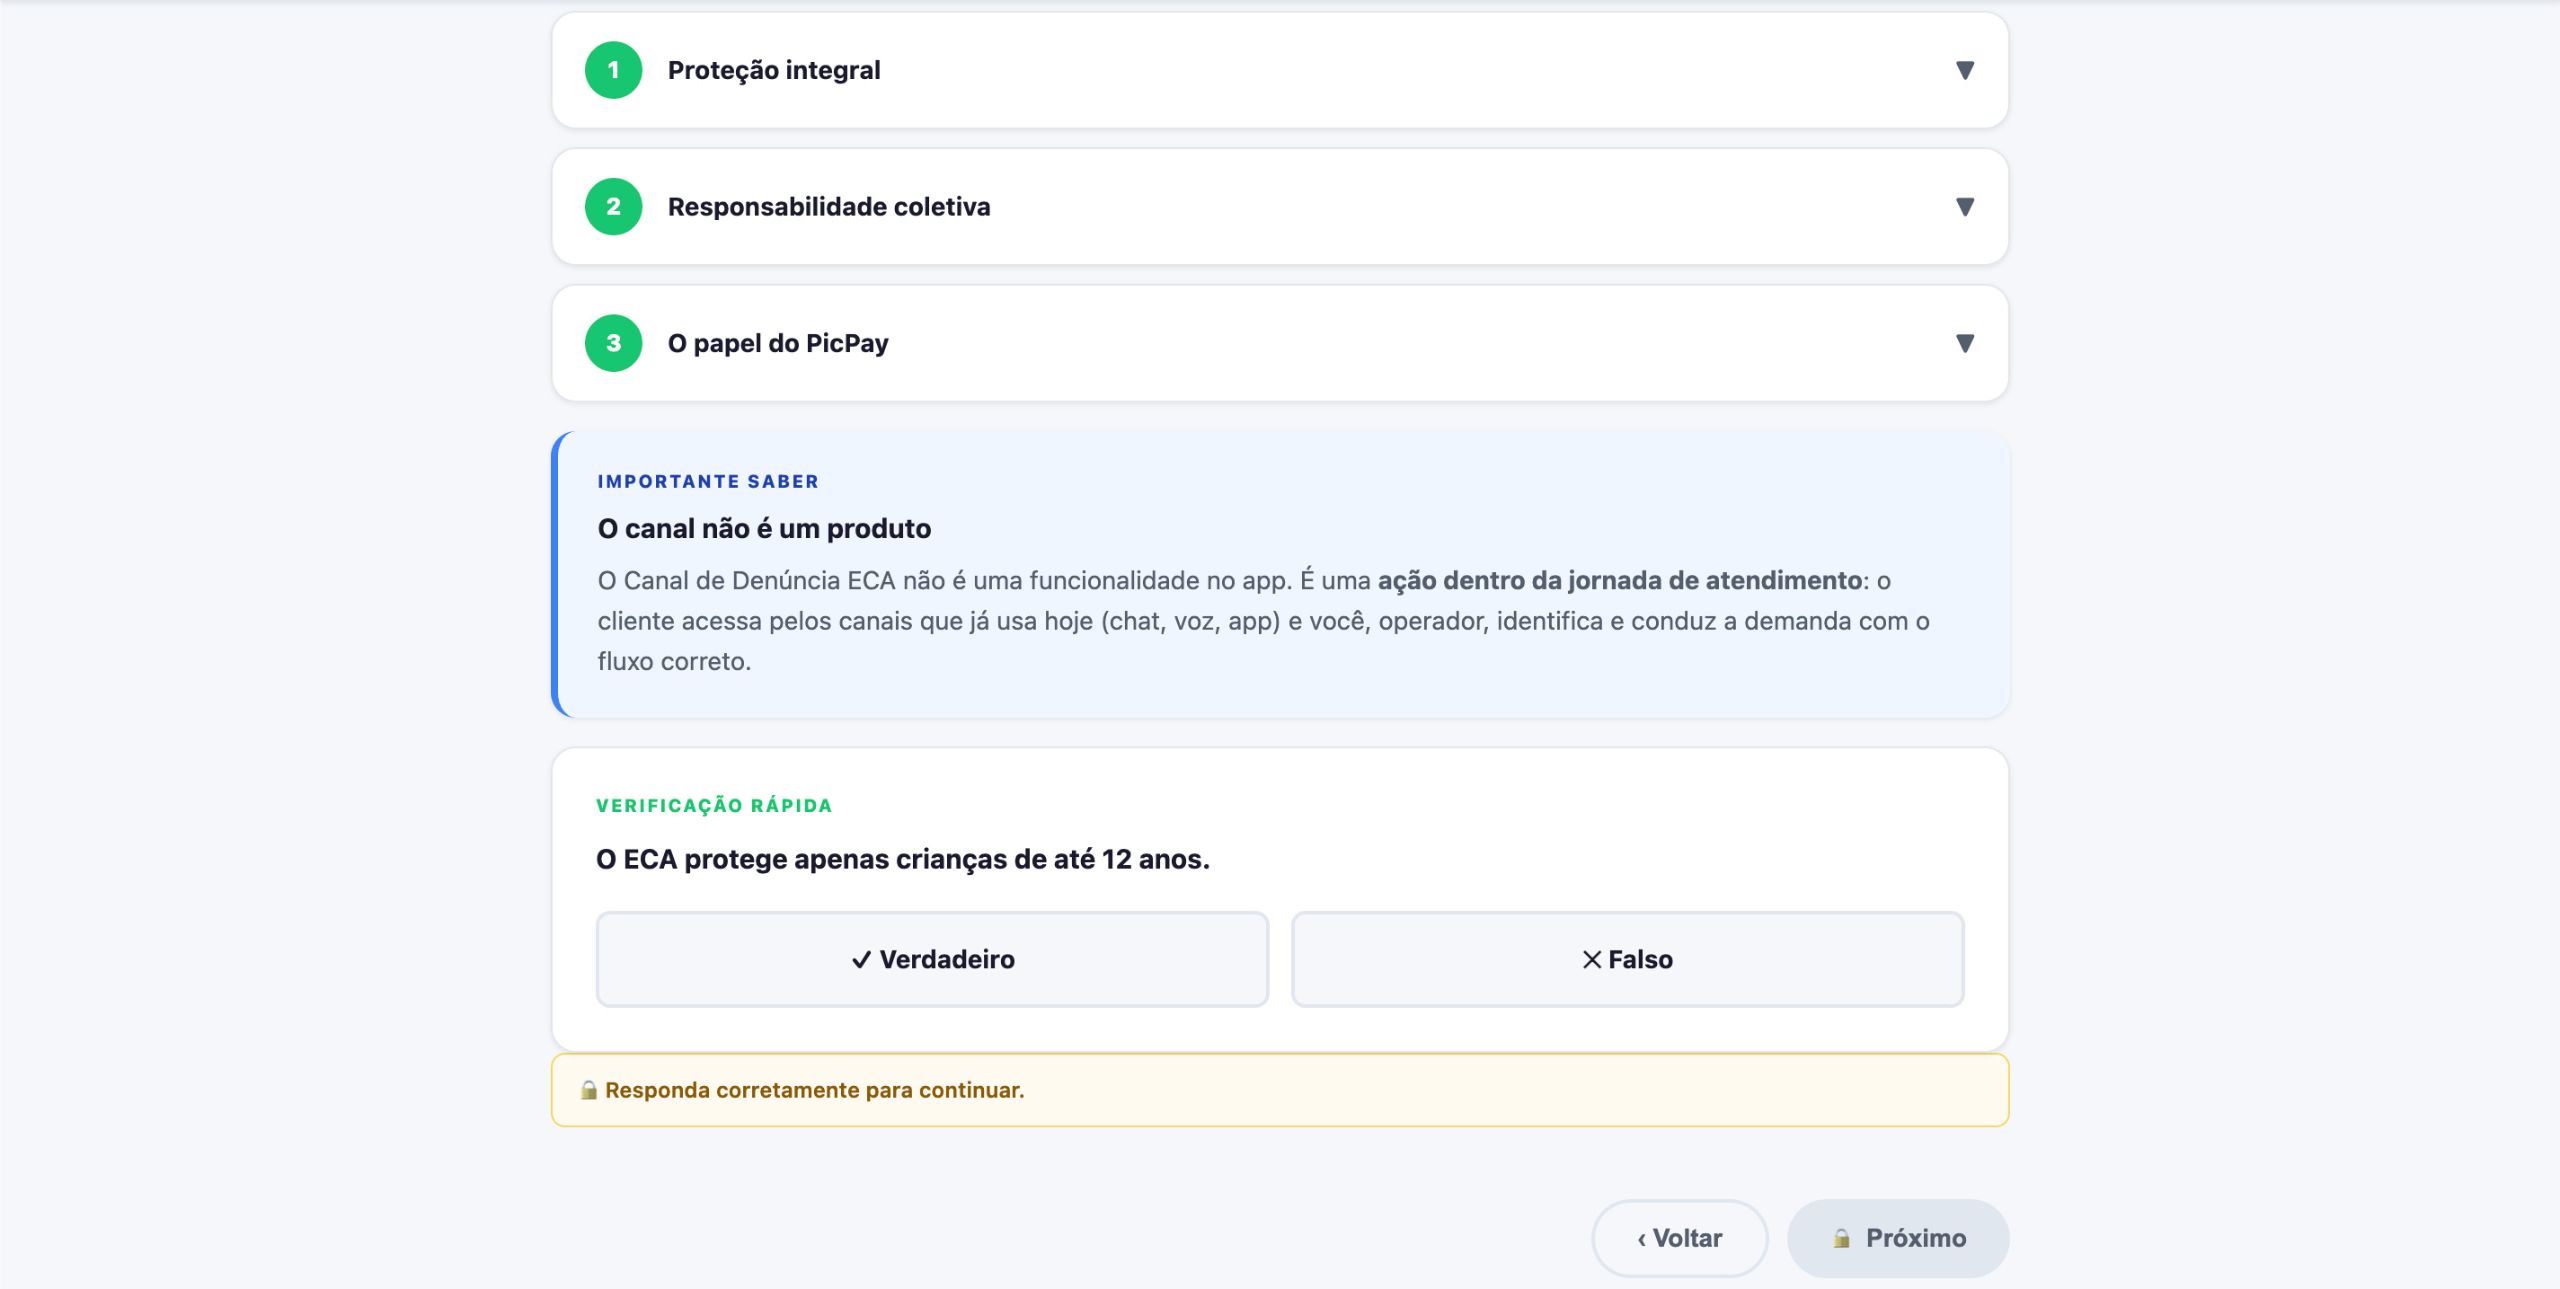Open the O papel do PicPay title

tap(778, 343)
